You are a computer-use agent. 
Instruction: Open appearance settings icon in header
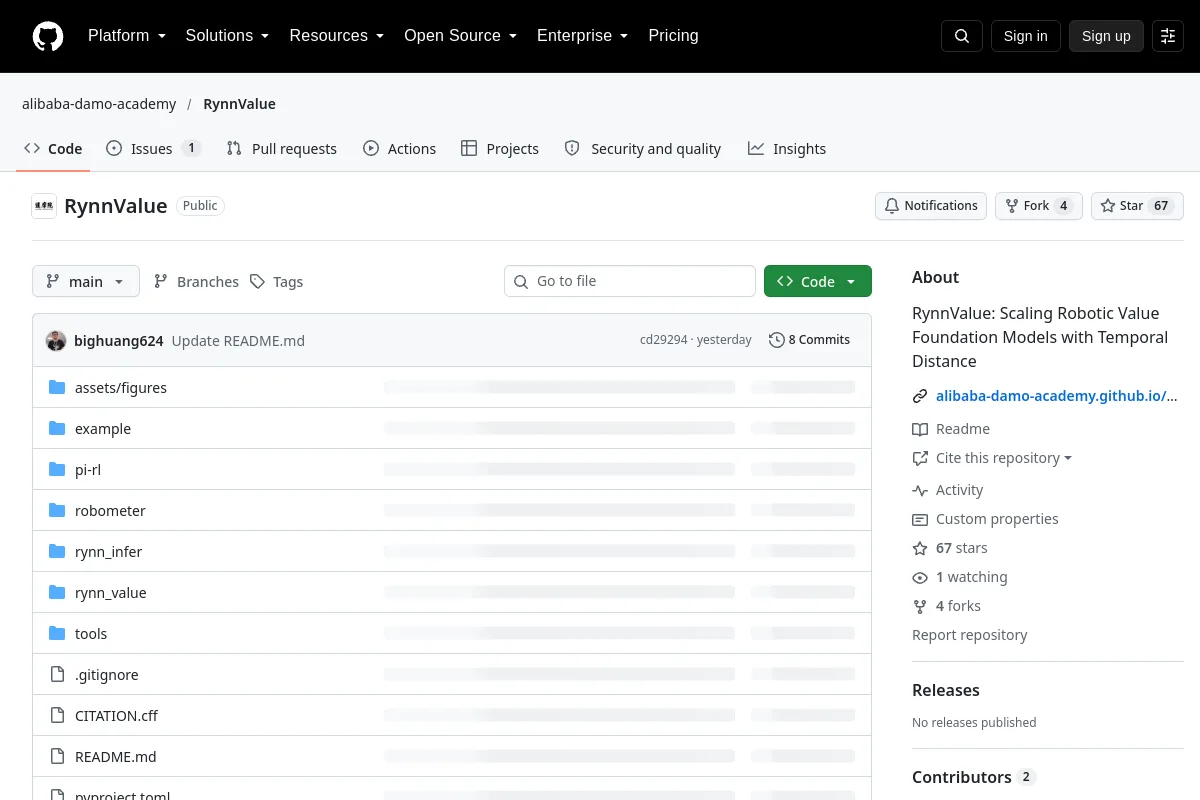[x=1168, y=36]
